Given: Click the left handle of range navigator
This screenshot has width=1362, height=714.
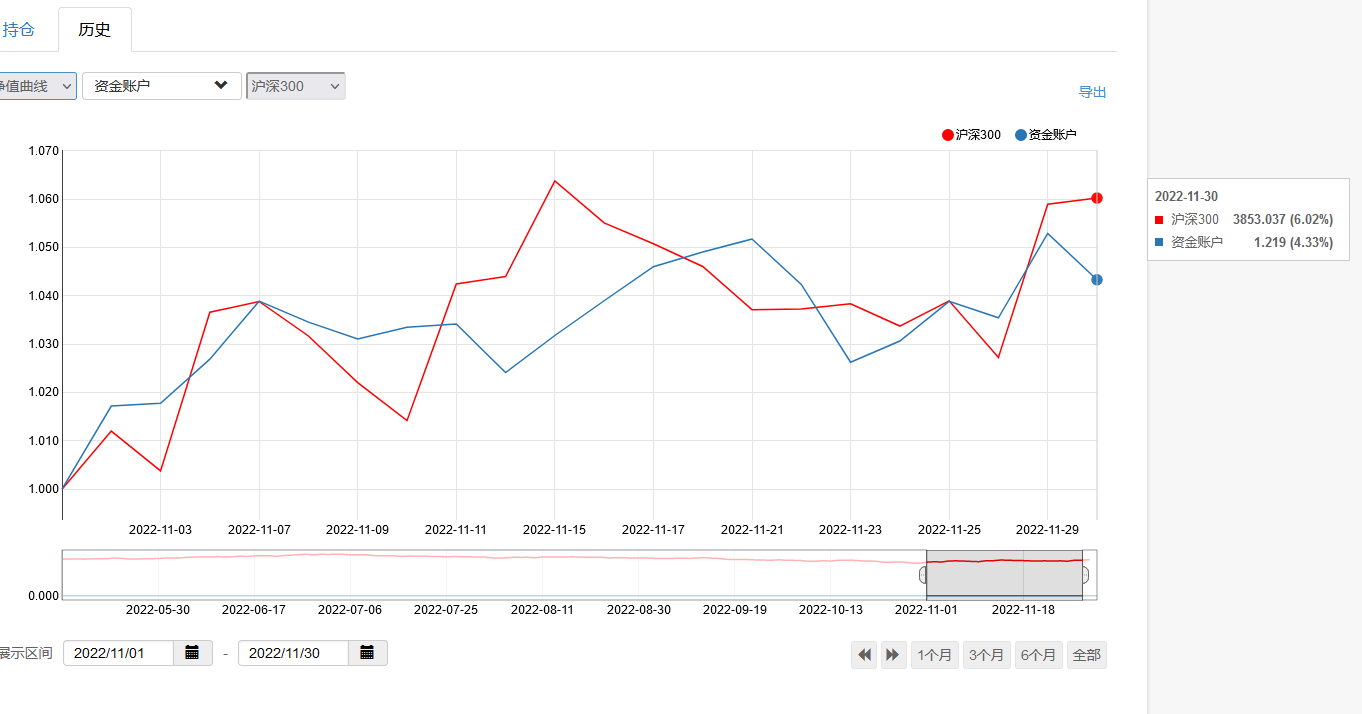Looking at the screenshot, I should click(924, 575).
